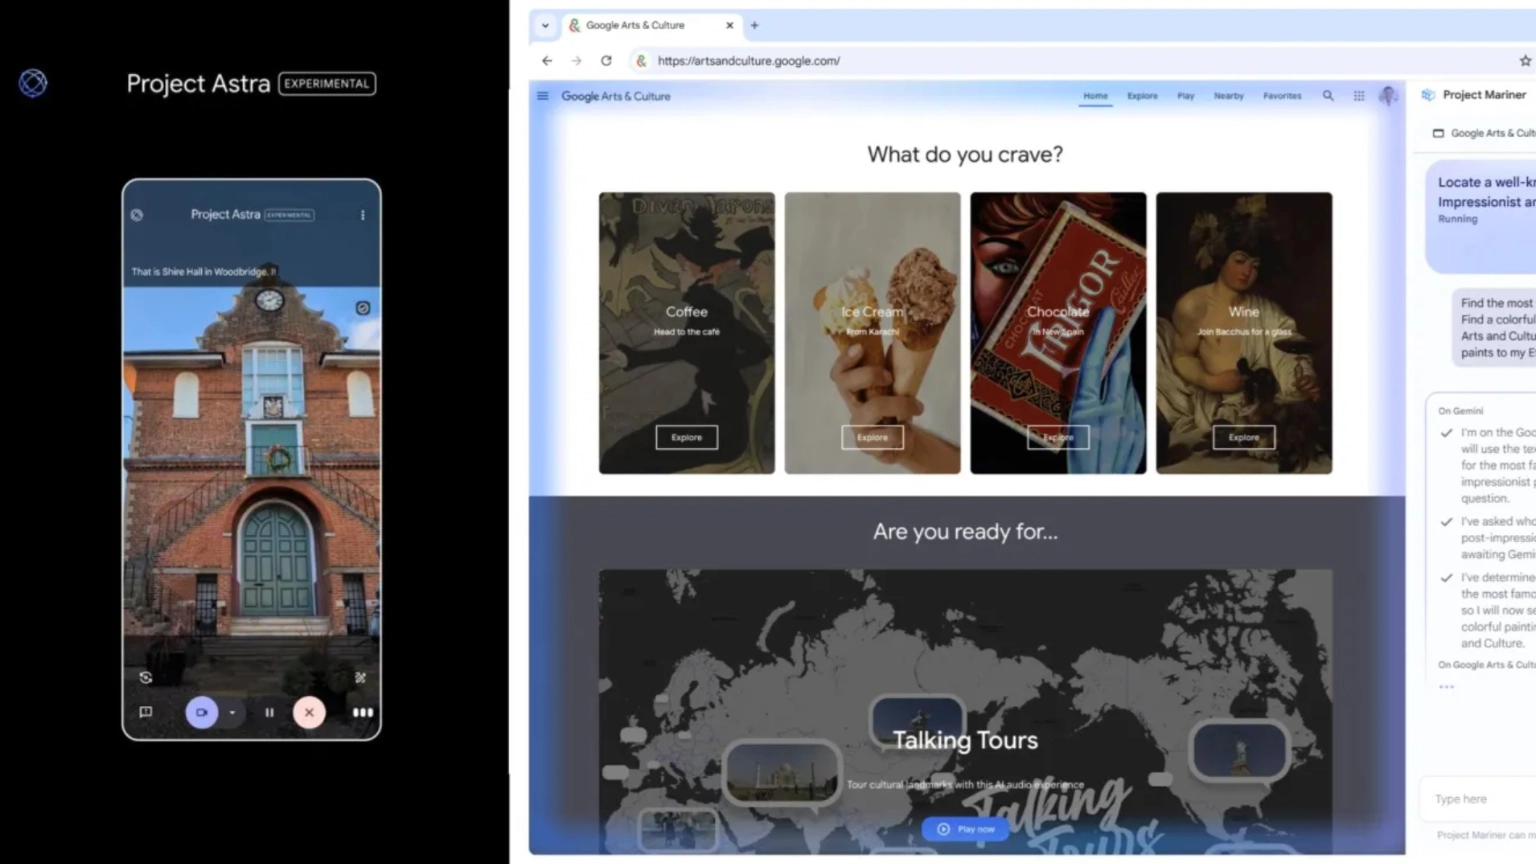Open the feedback icon on Astra phone
Image resolution: width=1536 pixels, height=864 pixels.
coord(146,712)
